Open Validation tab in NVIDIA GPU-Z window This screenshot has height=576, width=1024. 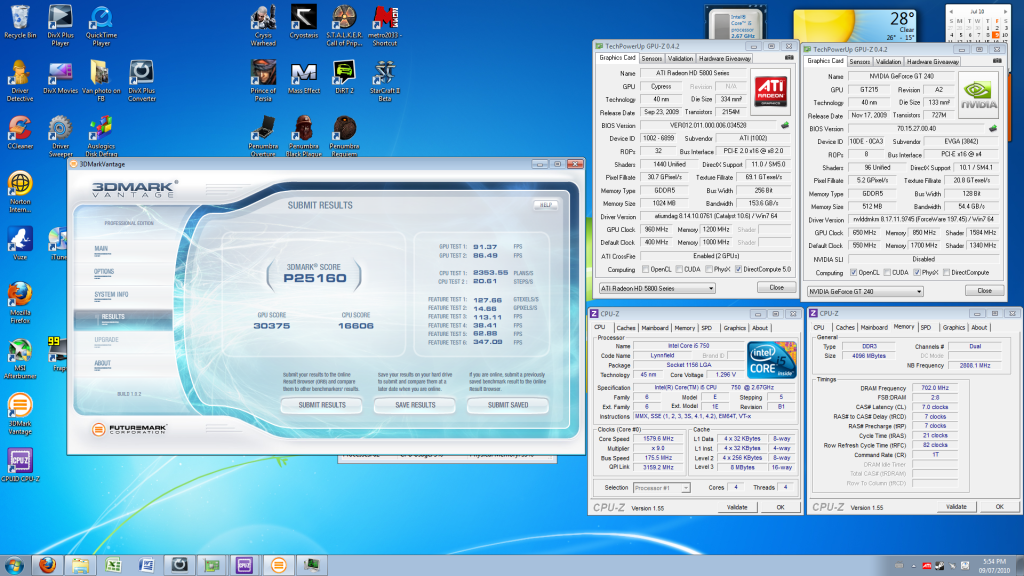pos(888,62)
